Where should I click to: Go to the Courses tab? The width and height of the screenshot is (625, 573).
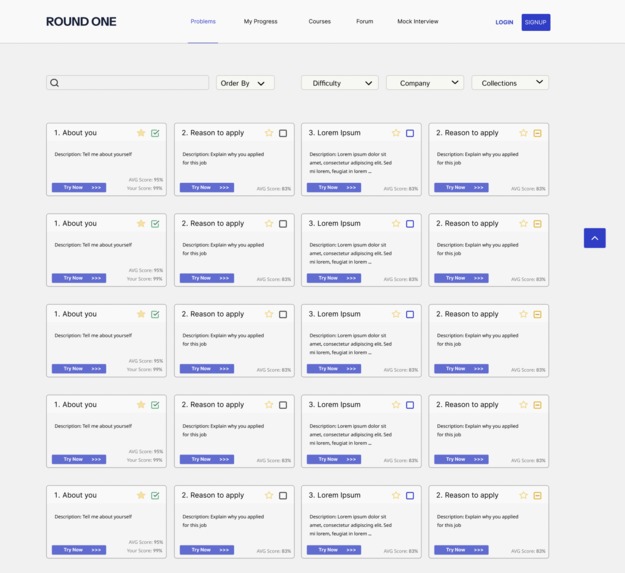tap(320, 22)
